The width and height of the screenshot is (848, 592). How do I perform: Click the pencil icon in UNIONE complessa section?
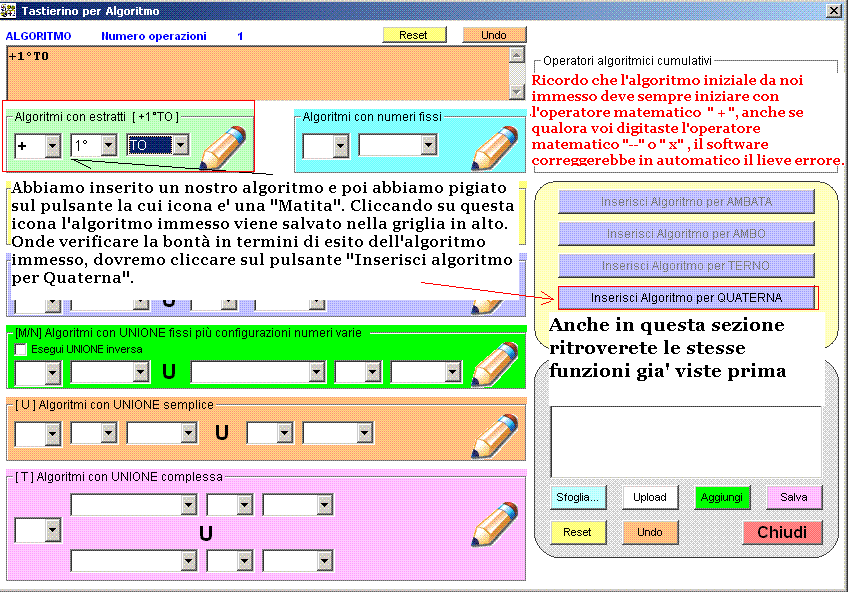[495, 523]
